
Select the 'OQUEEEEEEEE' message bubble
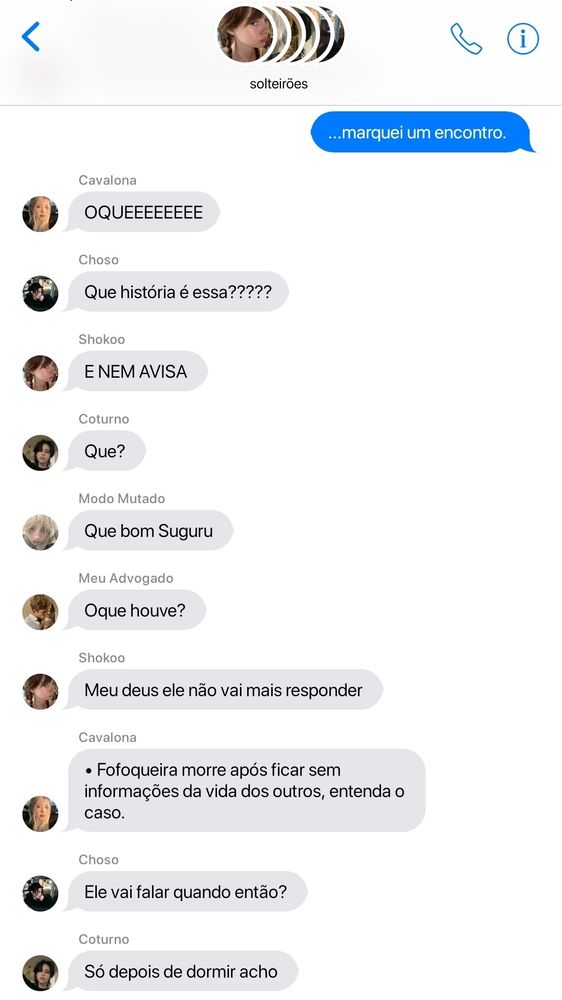click(x=144, y=212)
